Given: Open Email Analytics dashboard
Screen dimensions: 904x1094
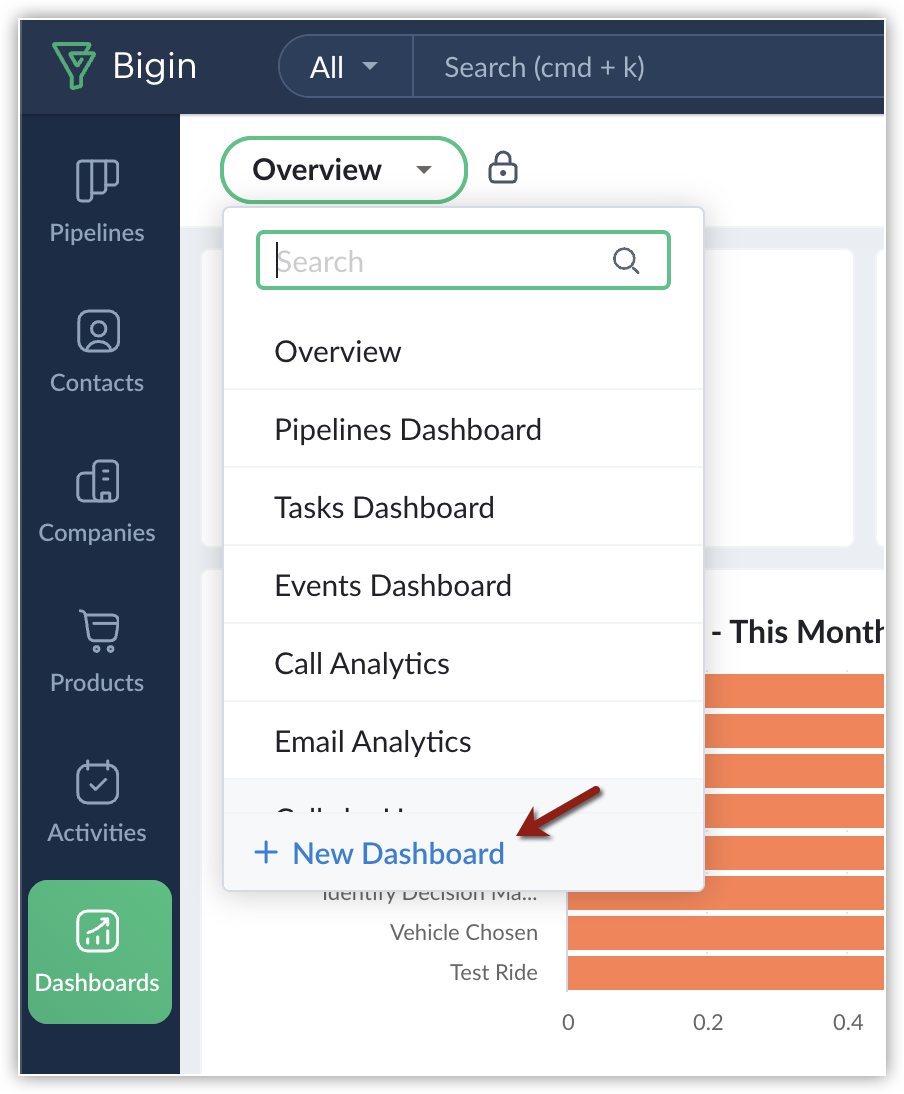Looking at the screenshot, I should point(463,742).
